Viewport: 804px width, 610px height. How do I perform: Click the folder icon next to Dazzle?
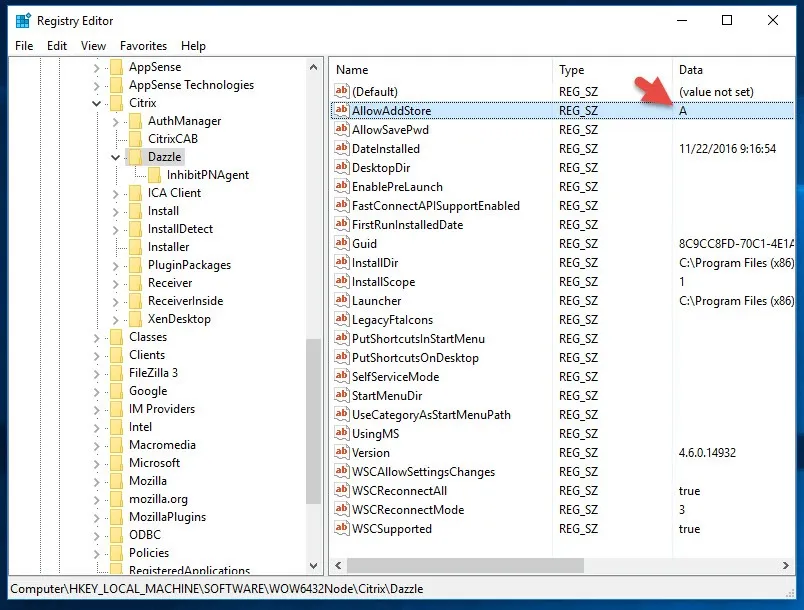pos(136,157)
